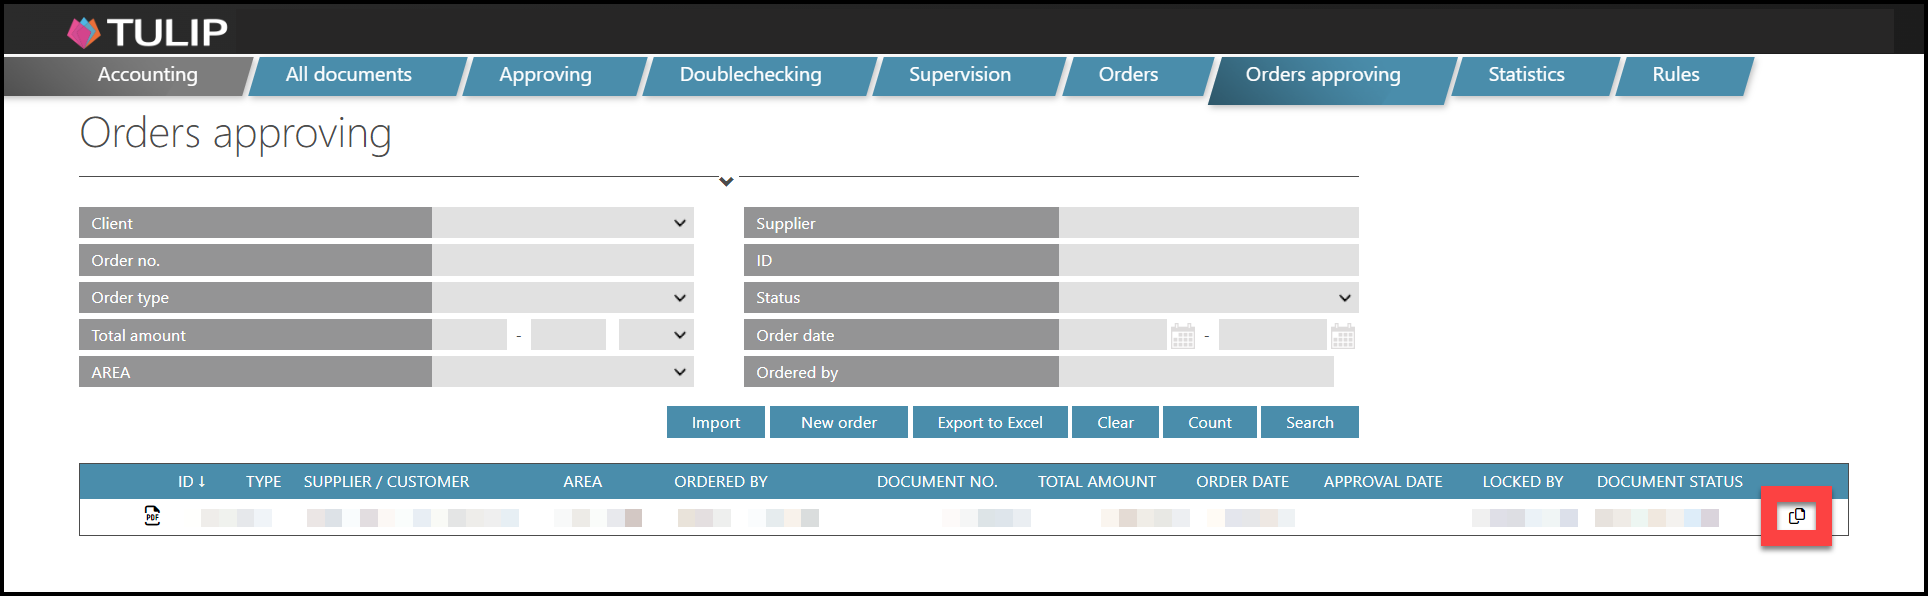Click into the Order no. text field

pos(562,261)
